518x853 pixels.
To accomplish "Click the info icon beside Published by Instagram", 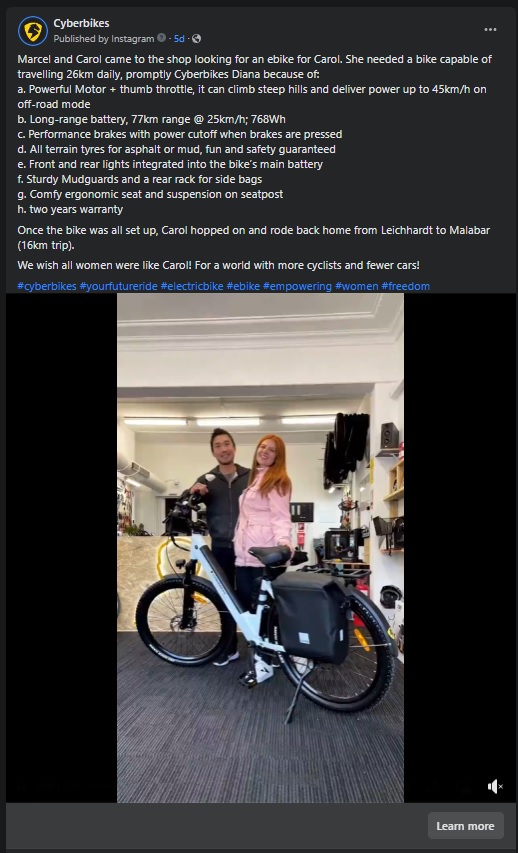I will [x=161, y=38].
